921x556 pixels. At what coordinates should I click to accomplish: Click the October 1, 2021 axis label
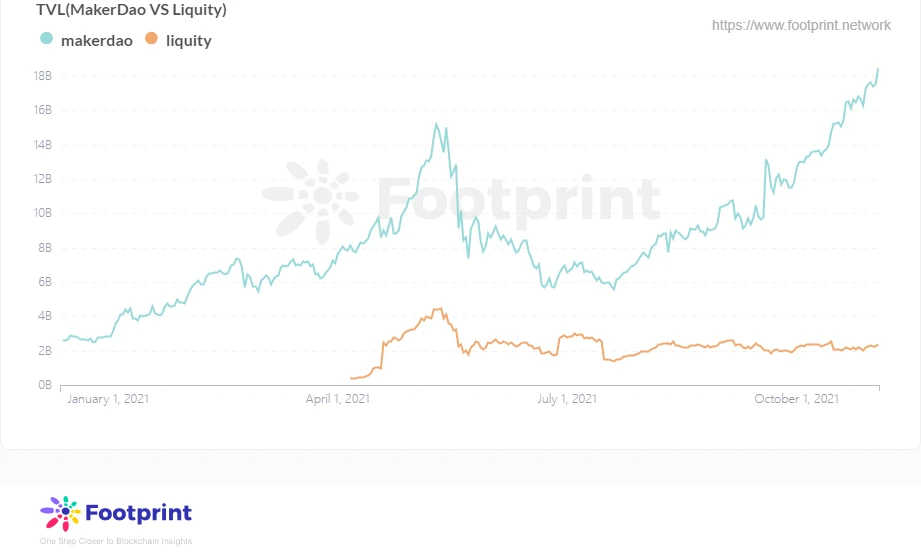coord(796,399)
